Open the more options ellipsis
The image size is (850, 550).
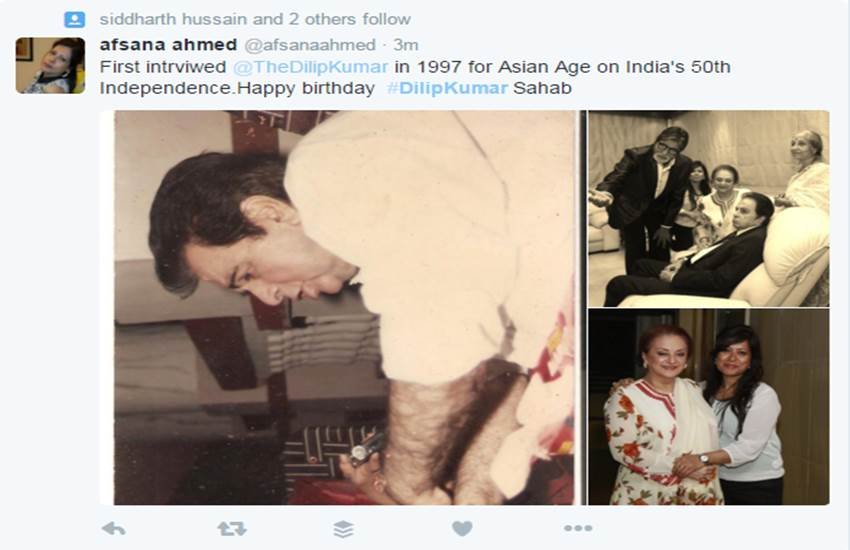pos(578,528)
